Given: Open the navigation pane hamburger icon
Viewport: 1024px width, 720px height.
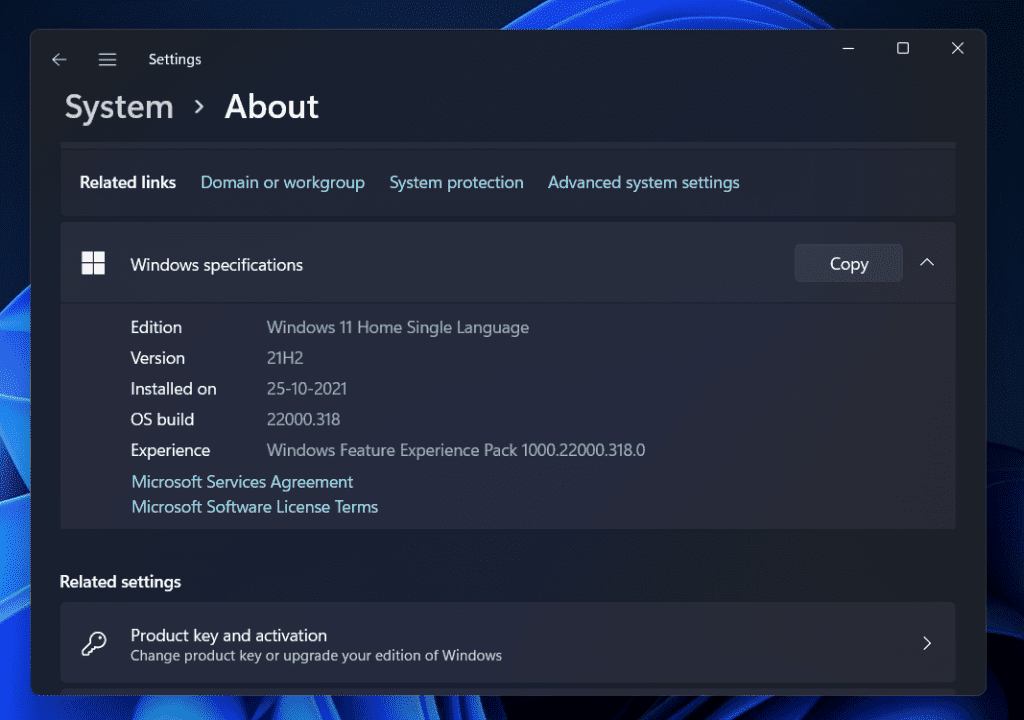Looking at the screenshot, I should pos(107,59).
